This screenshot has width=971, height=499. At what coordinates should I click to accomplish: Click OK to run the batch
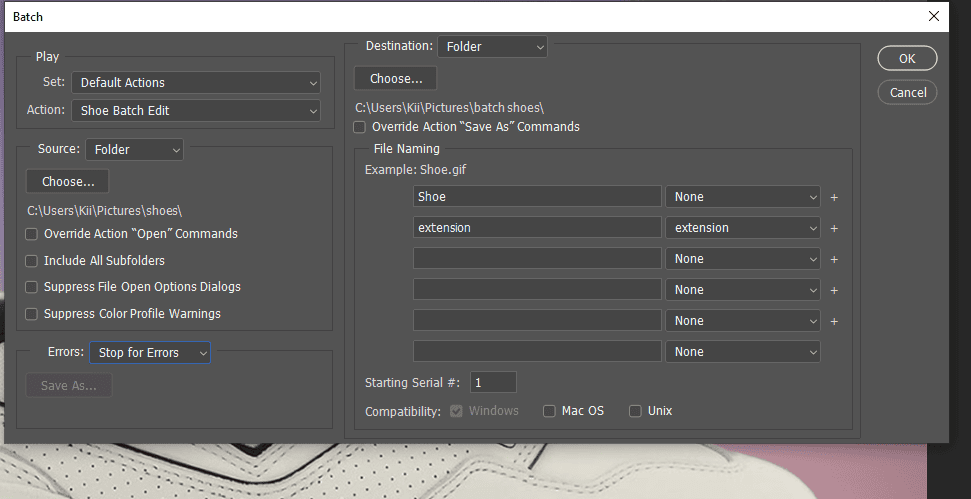point(907,58)
